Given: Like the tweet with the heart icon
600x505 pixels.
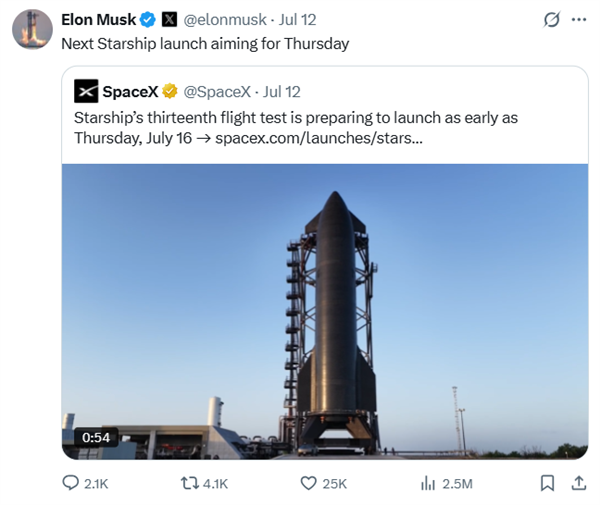Looking at the screenshot, I should point(308,483).
